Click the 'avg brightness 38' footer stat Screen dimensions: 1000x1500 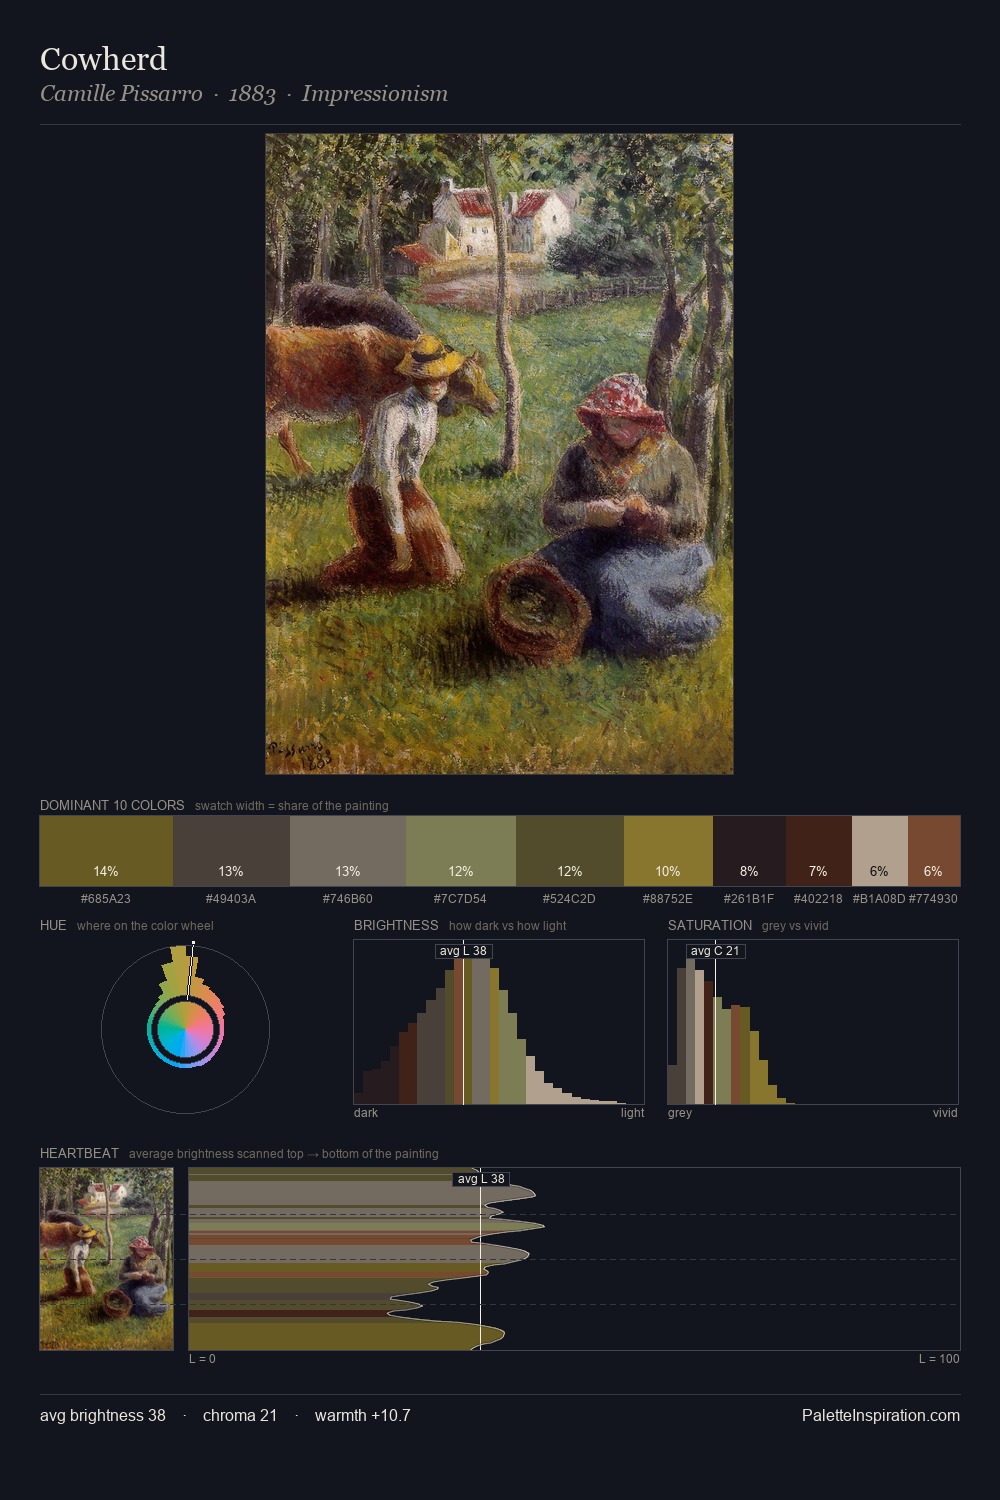click(x=103, y=1415)
